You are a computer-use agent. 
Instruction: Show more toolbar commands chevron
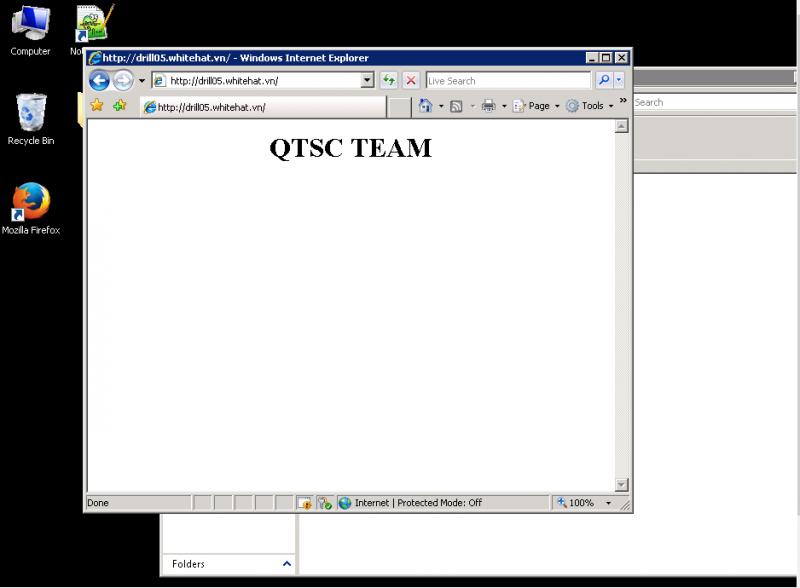click(x=623, y=101)
